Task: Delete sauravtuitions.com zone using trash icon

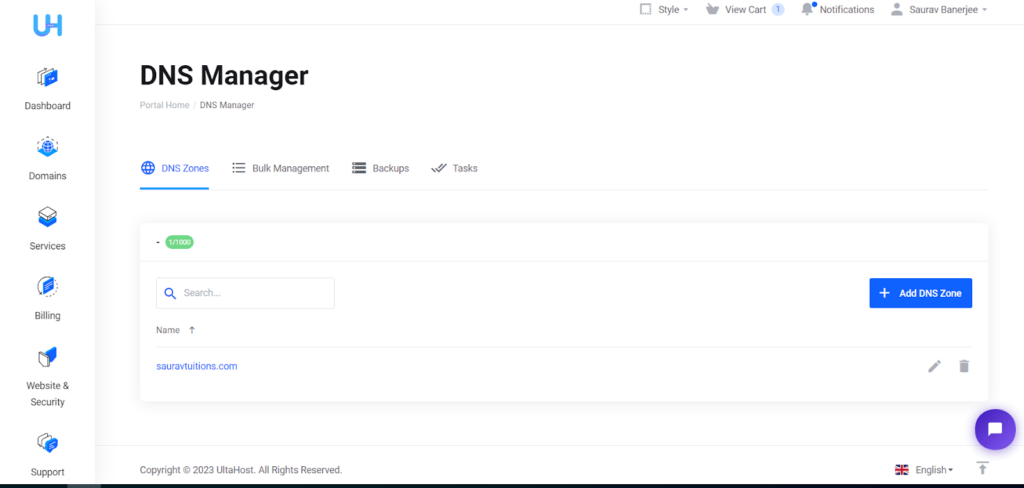Action: (964, 366)
